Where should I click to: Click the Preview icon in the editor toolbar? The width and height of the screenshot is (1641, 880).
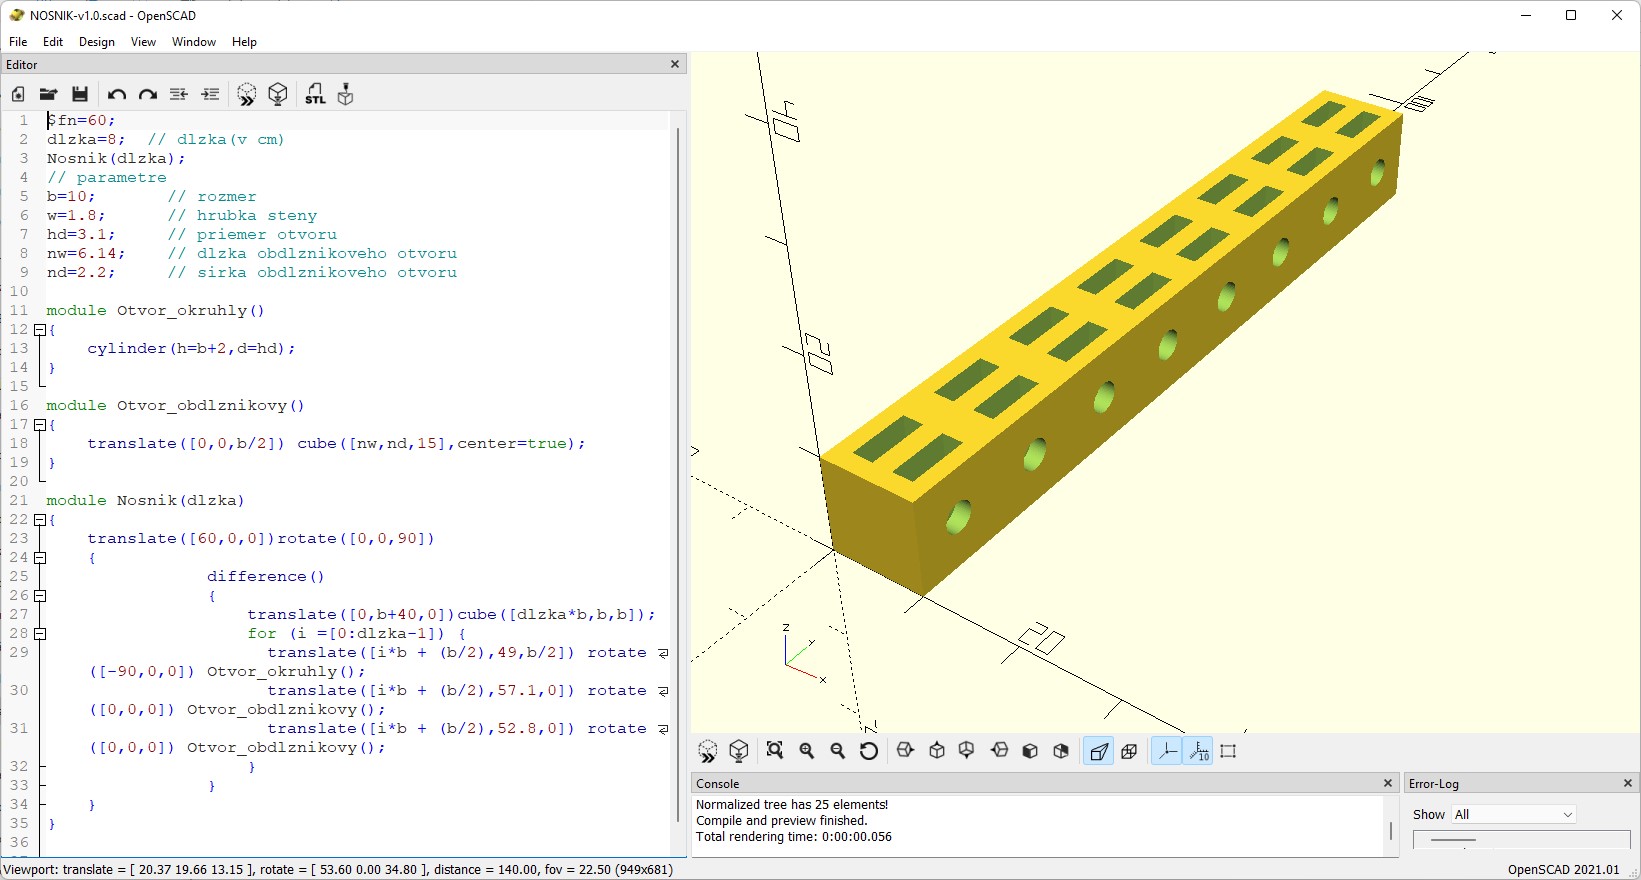247,95
